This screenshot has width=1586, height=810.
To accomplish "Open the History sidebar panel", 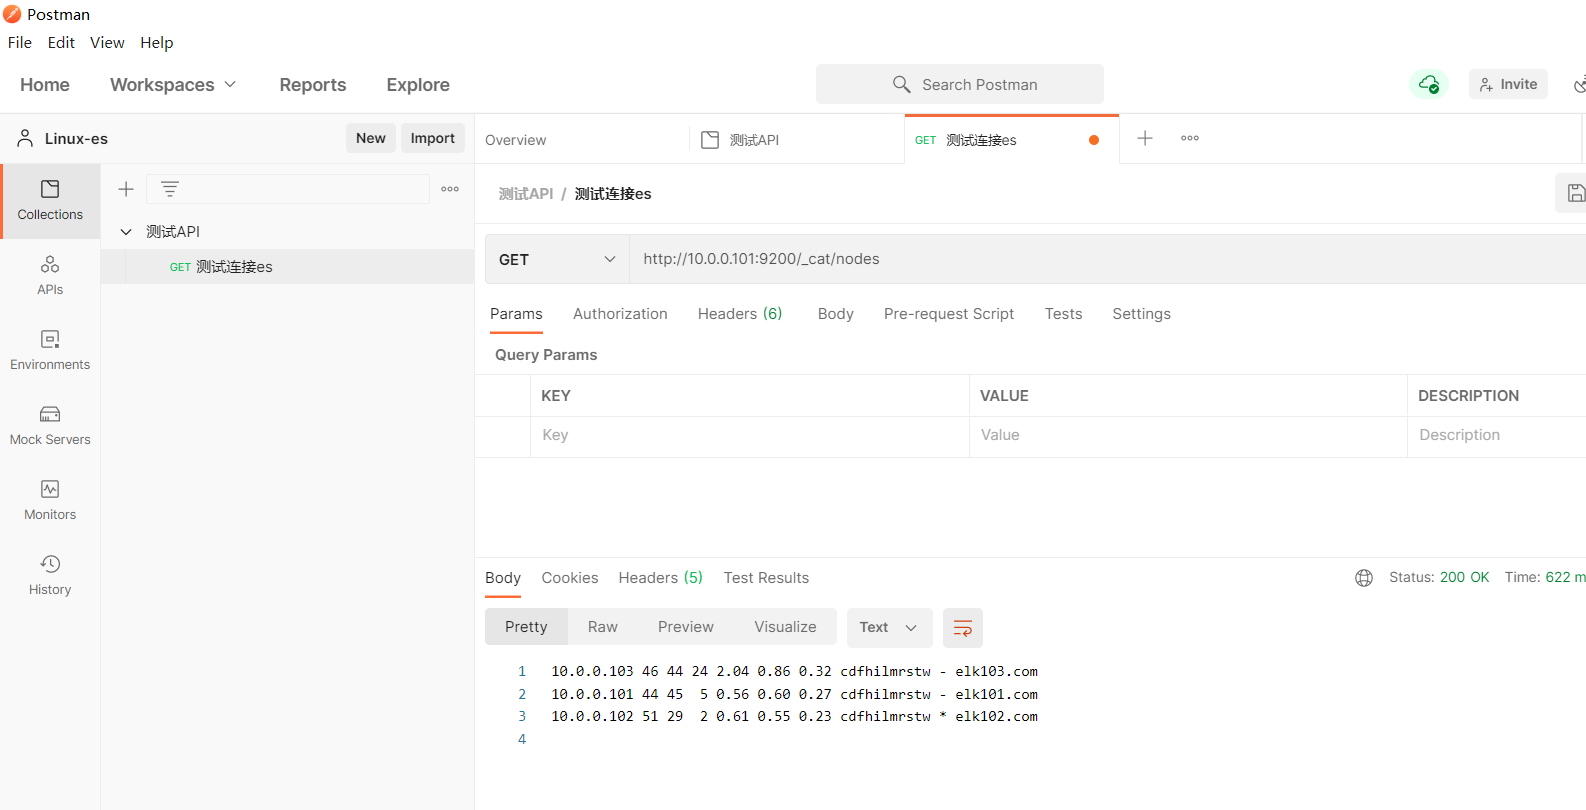I will [x=50, y=576].
